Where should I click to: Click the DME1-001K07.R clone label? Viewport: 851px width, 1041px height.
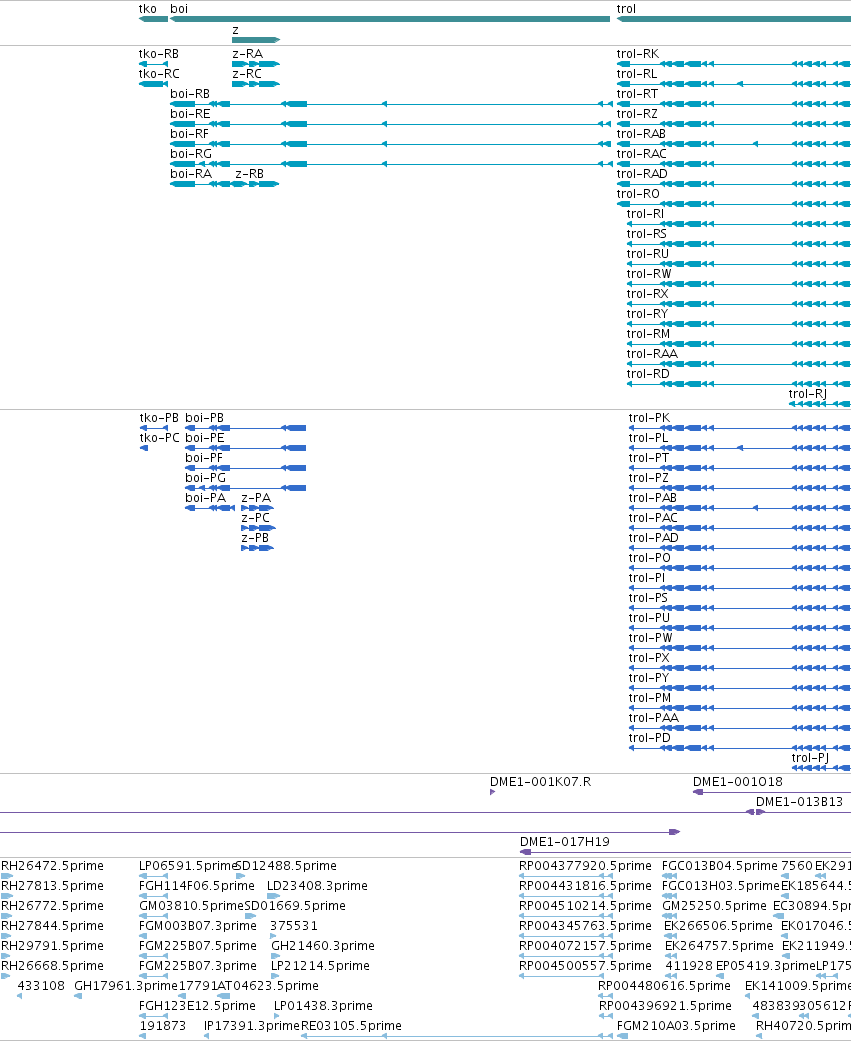tap(540, 782)
